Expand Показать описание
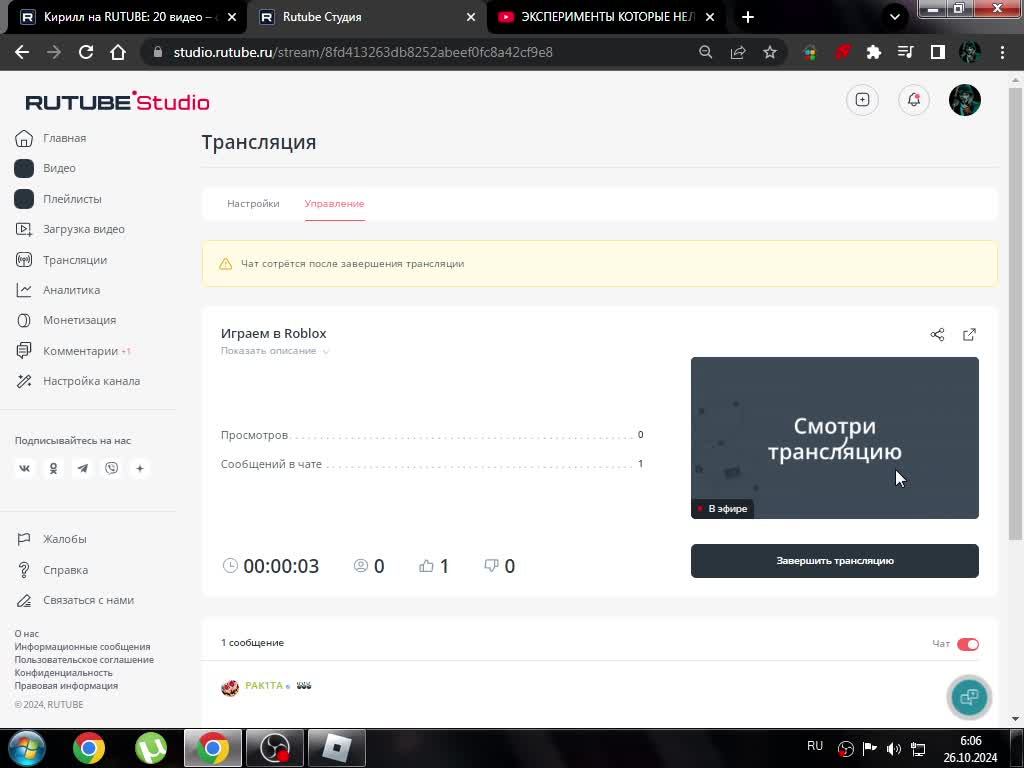 (x=274, y=351)
